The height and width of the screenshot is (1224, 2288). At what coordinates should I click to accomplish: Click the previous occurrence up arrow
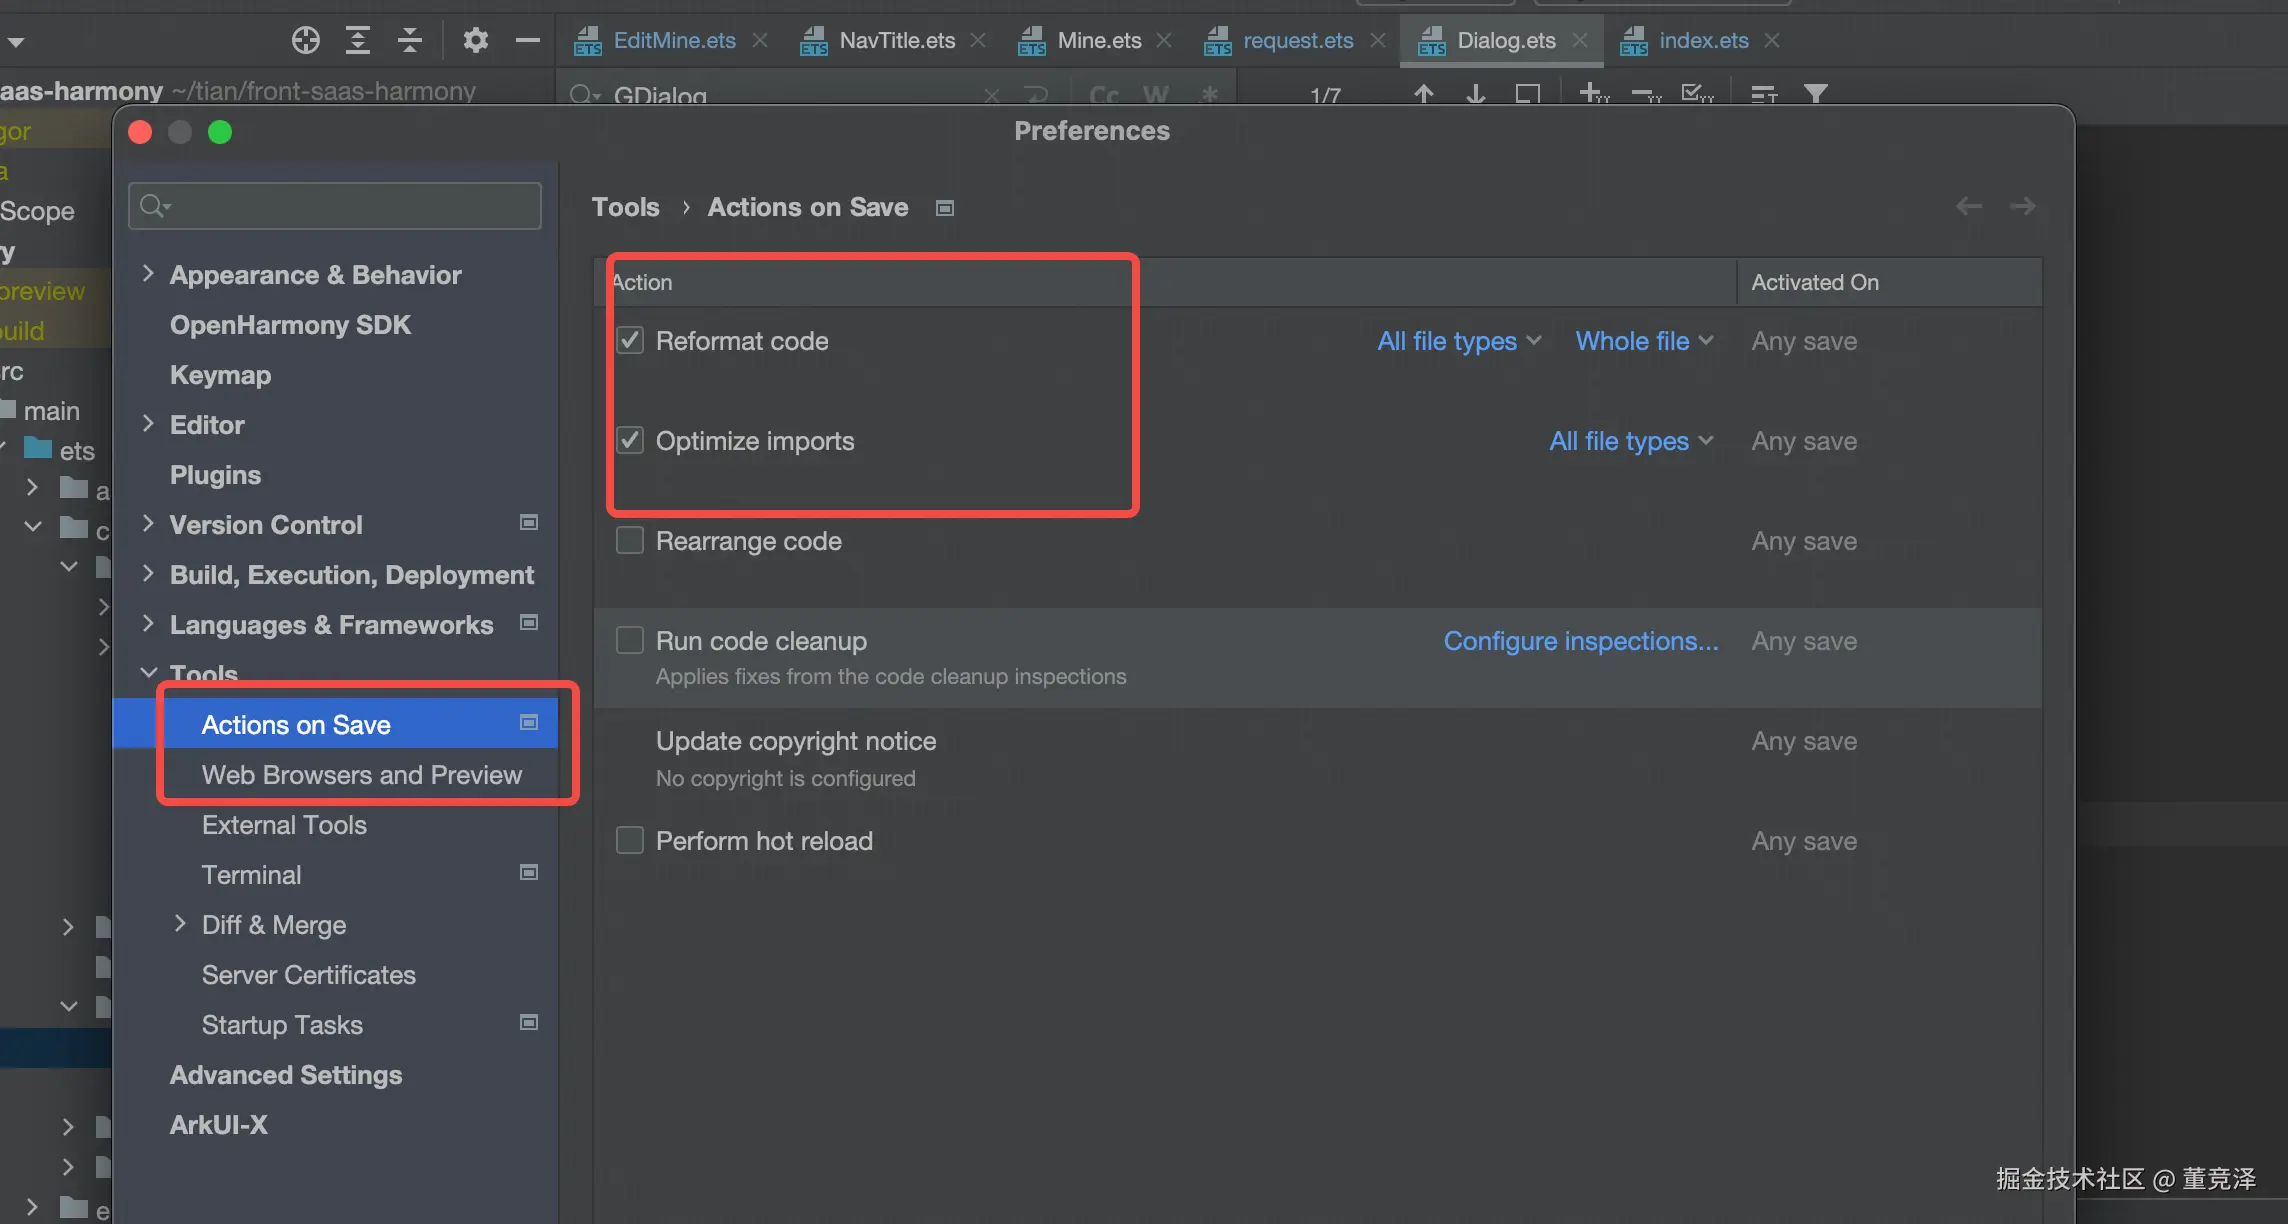[1423, 94]
